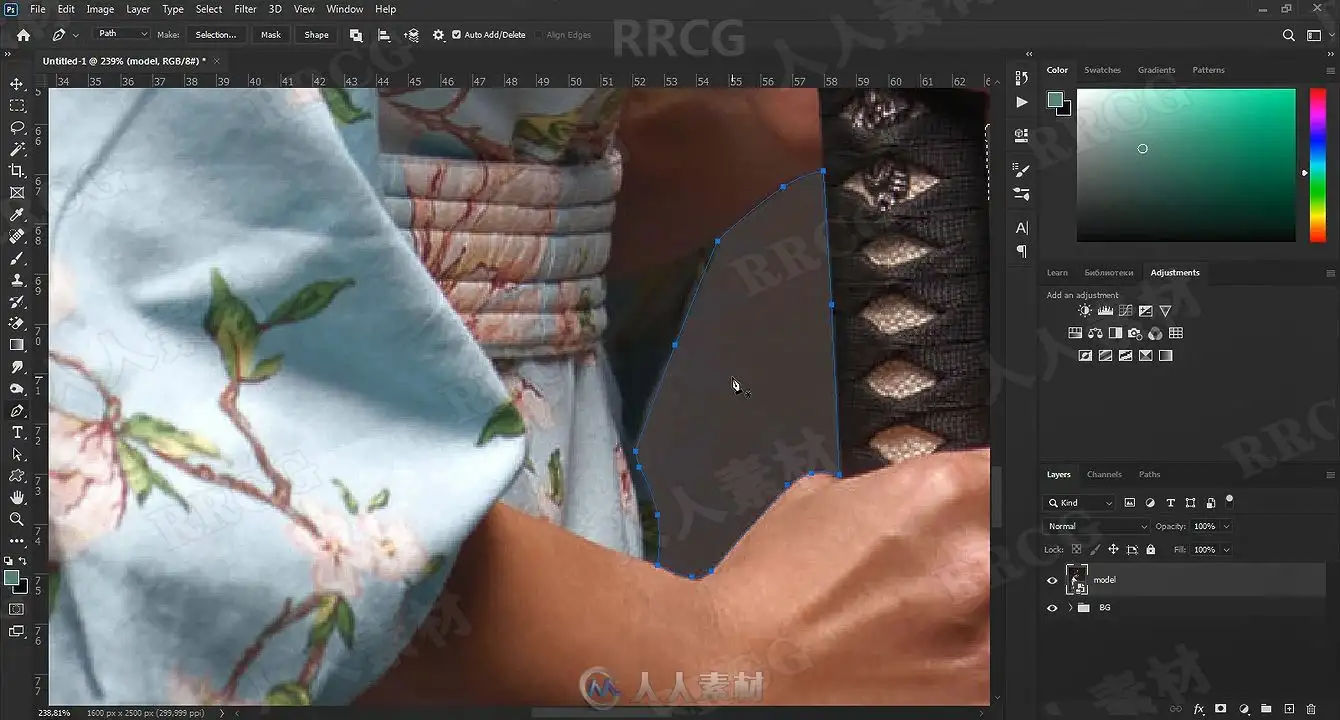Add Channel Mixer adjustment

click(x=1155, y=333)
